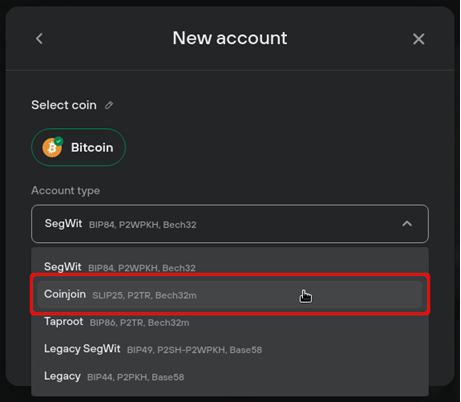
Task: Pick Taproot from the account type list
Action: [x=230, y=322]
